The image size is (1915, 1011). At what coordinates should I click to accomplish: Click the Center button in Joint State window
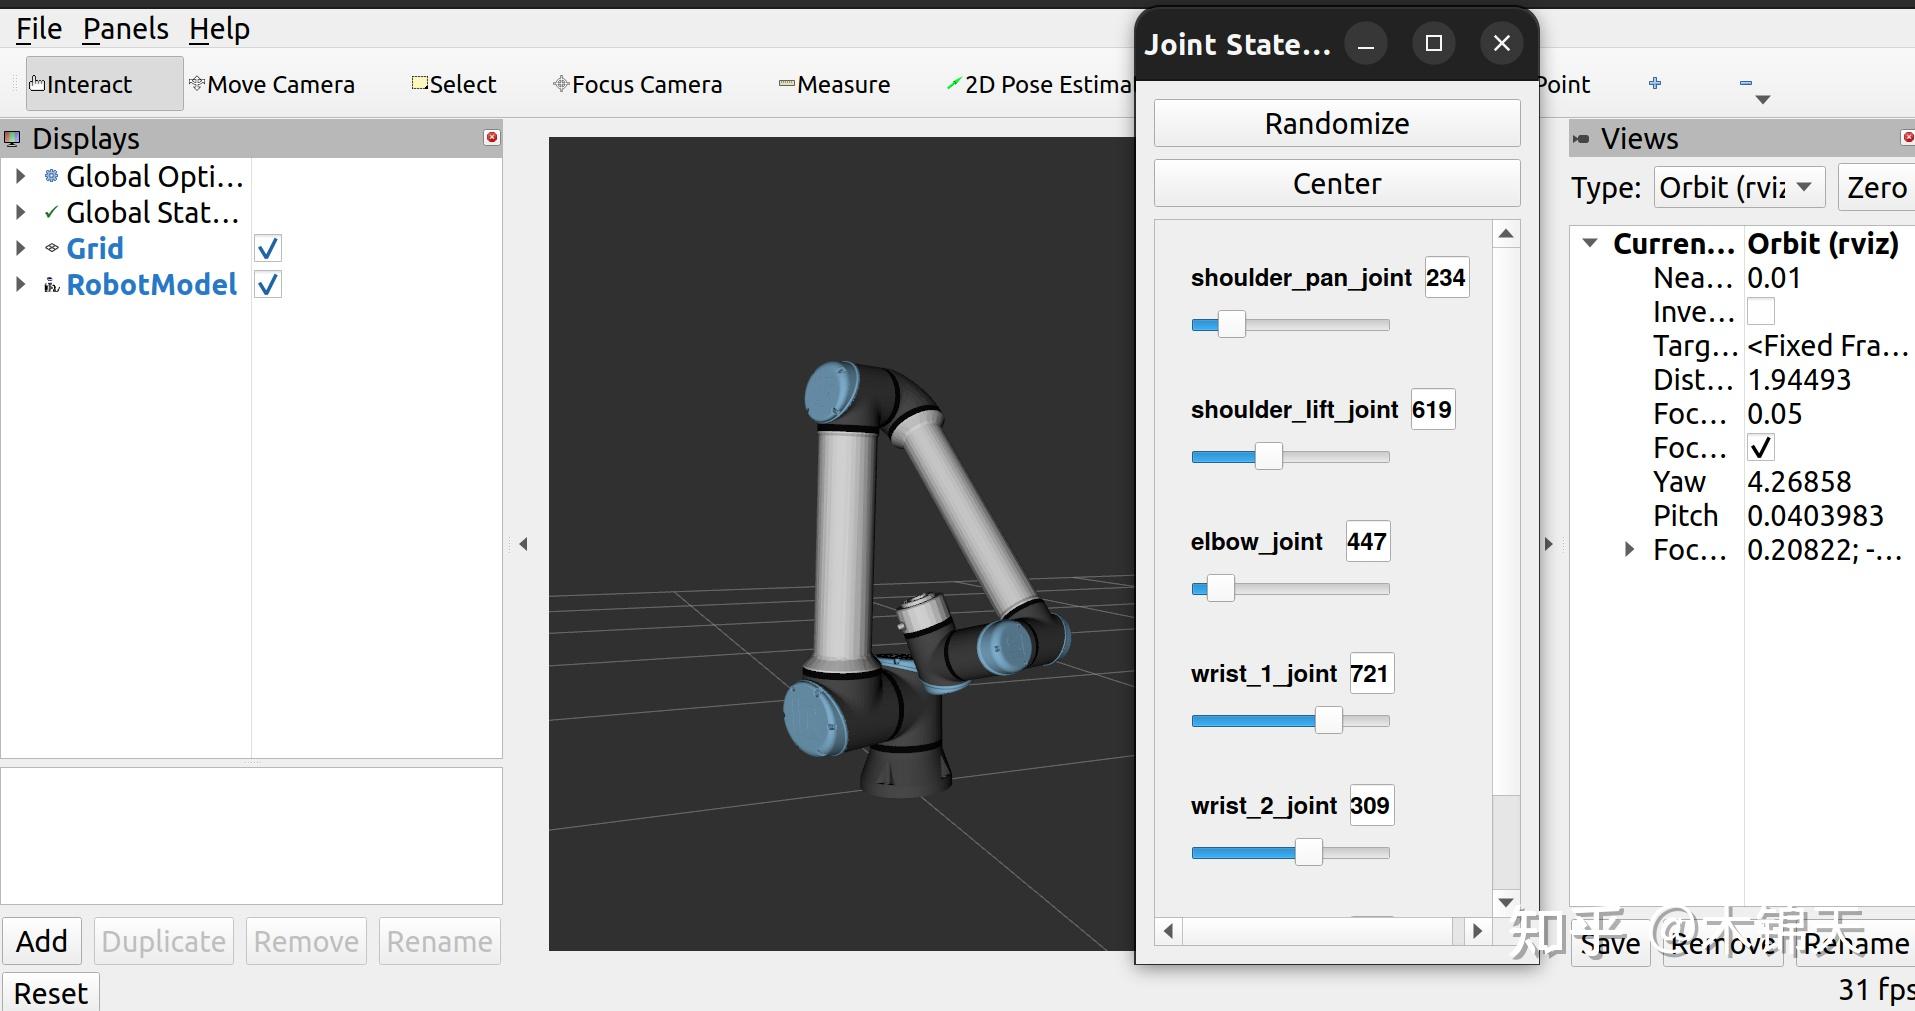click(x=1336, y=183)
